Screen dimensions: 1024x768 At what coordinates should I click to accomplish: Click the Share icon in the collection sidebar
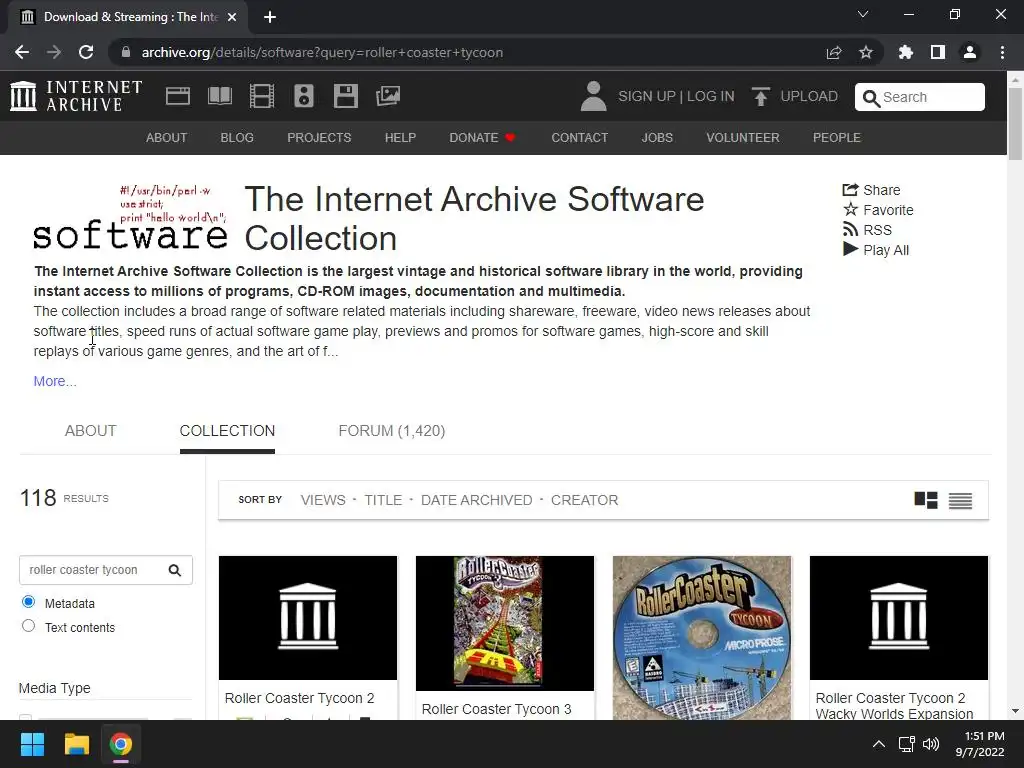pyautogui.click(x=850, y=190)
